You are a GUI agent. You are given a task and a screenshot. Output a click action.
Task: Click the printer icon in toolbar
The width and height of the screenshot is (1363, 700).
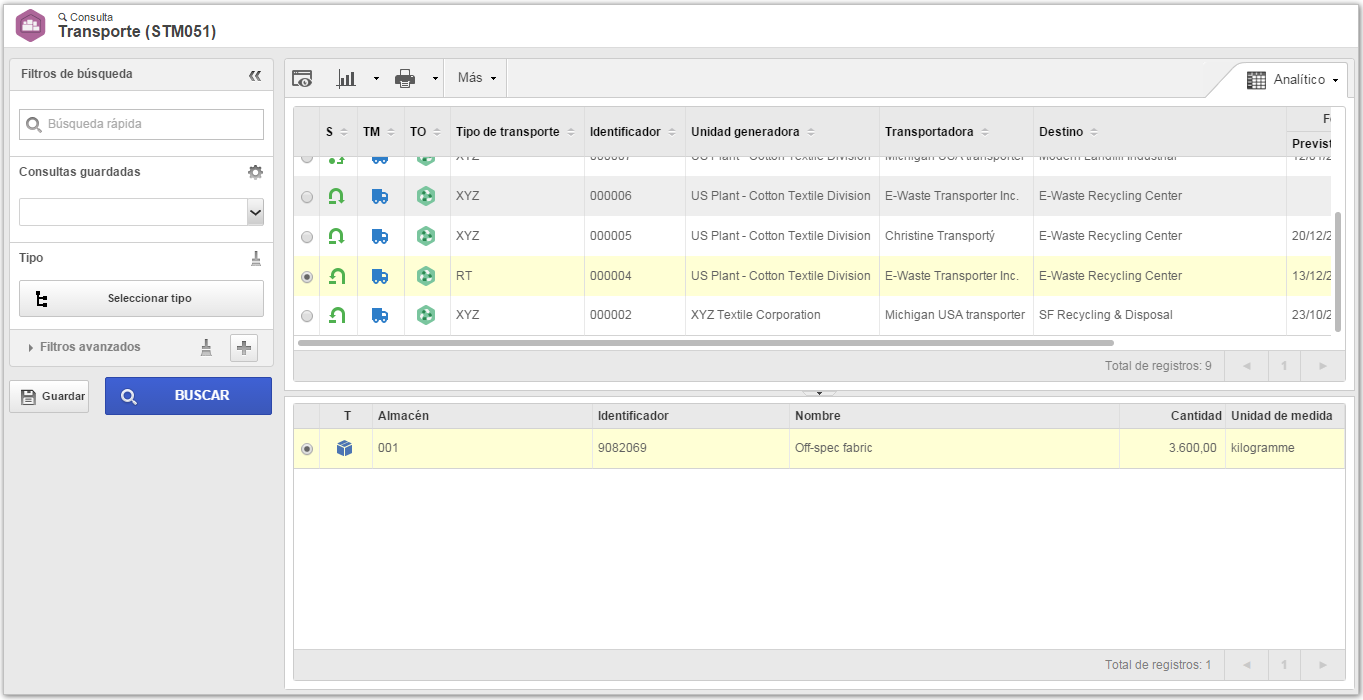click(x=405, y=78)
